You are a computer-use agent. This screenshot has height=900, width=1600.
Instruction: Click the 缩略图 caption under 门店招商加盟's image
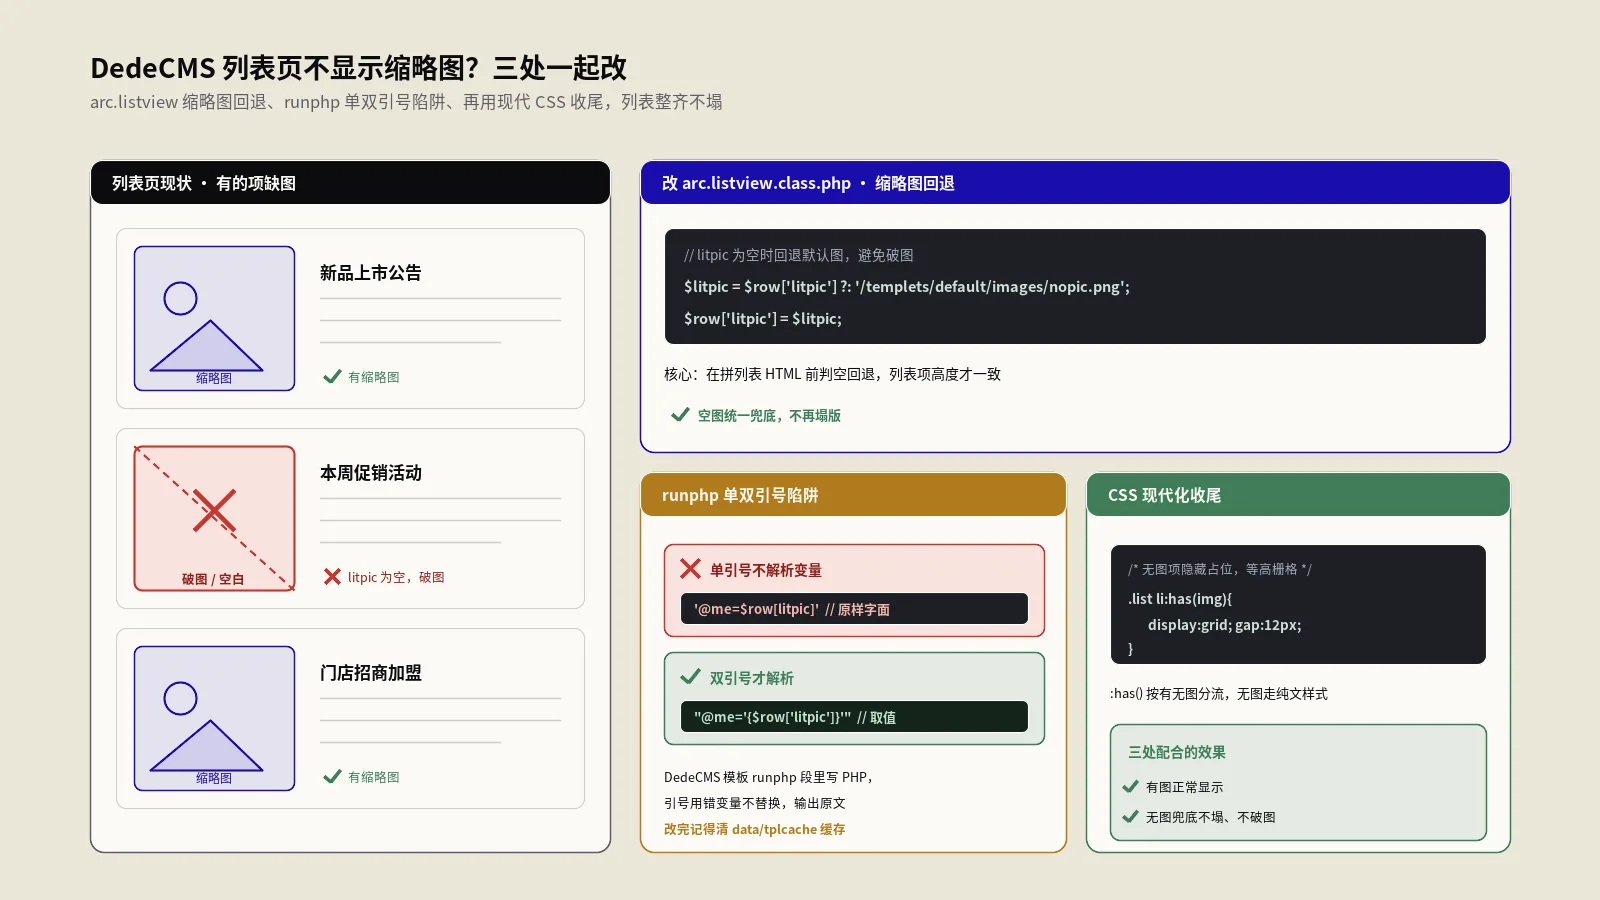click(x=214, y=778)
